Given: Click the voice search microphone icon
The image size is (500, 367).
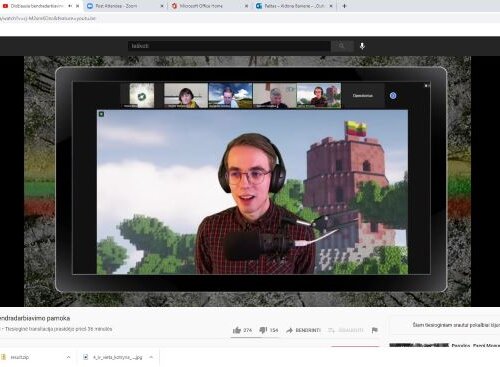Looking at the screenshot, I should [x=362, y=46].
